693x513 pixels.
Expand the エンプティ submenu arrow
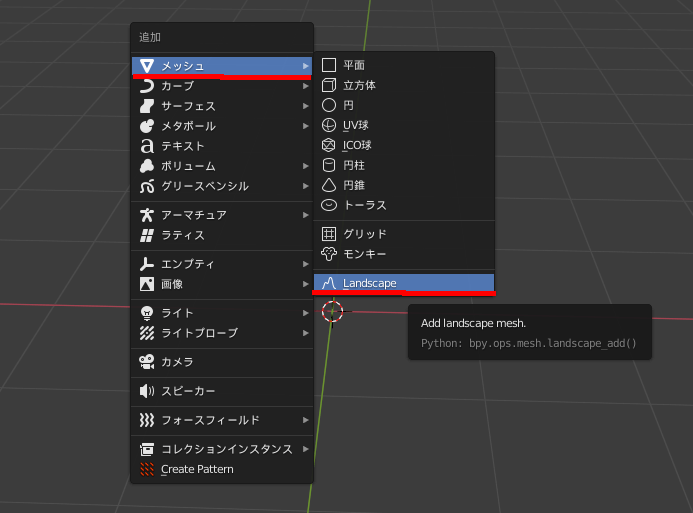pyautogui.click(x=305, y=264)
